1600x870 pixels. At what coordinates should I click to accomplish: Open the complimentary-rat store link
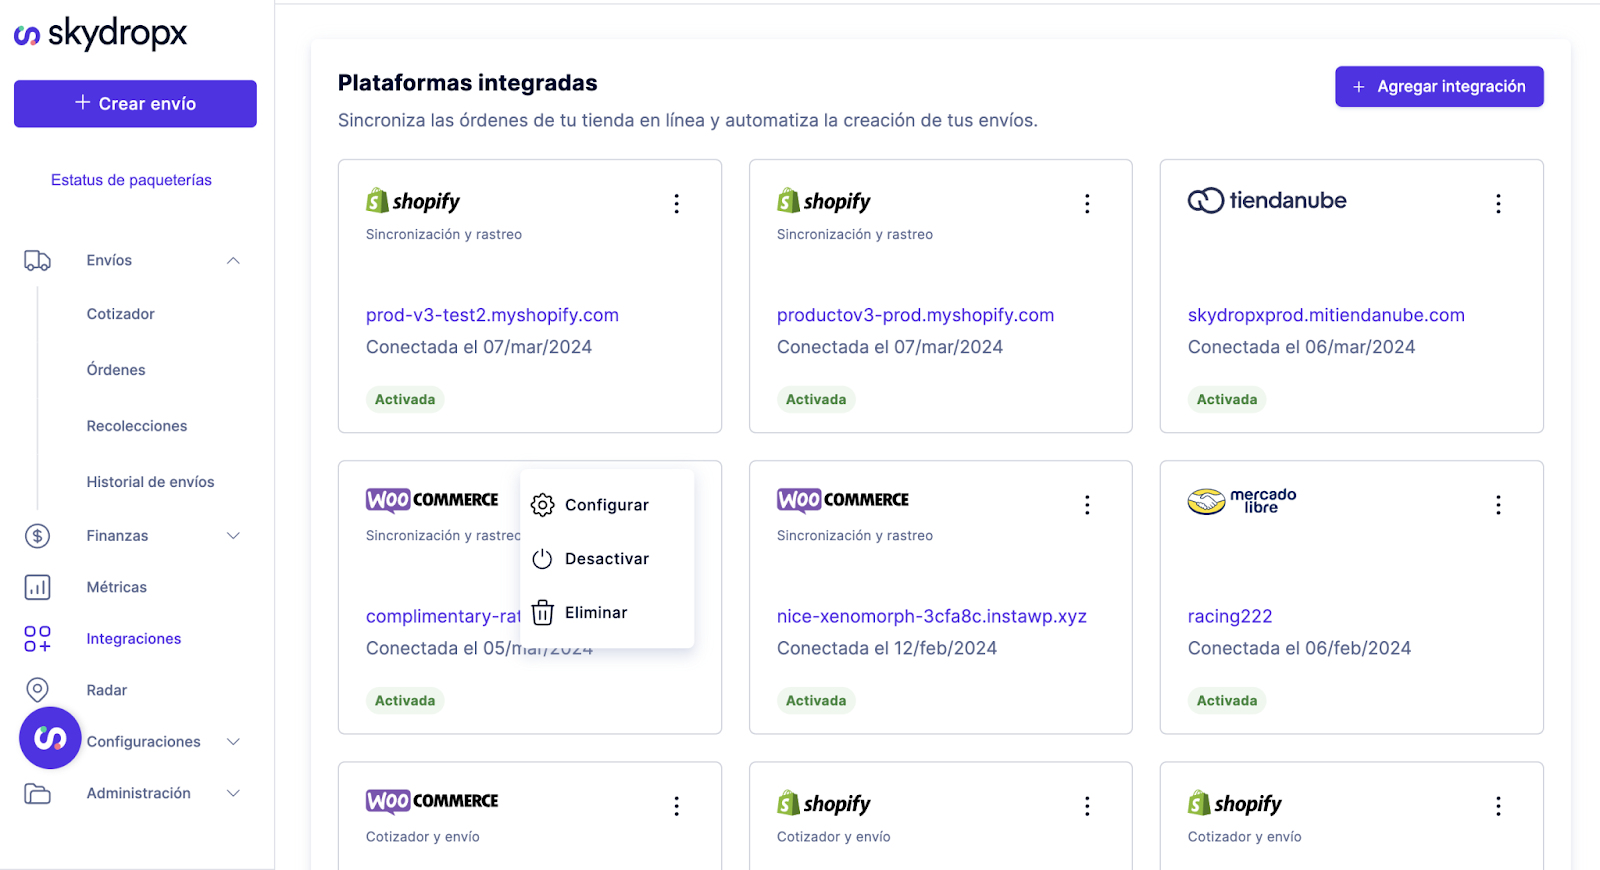tap(443, 616)
